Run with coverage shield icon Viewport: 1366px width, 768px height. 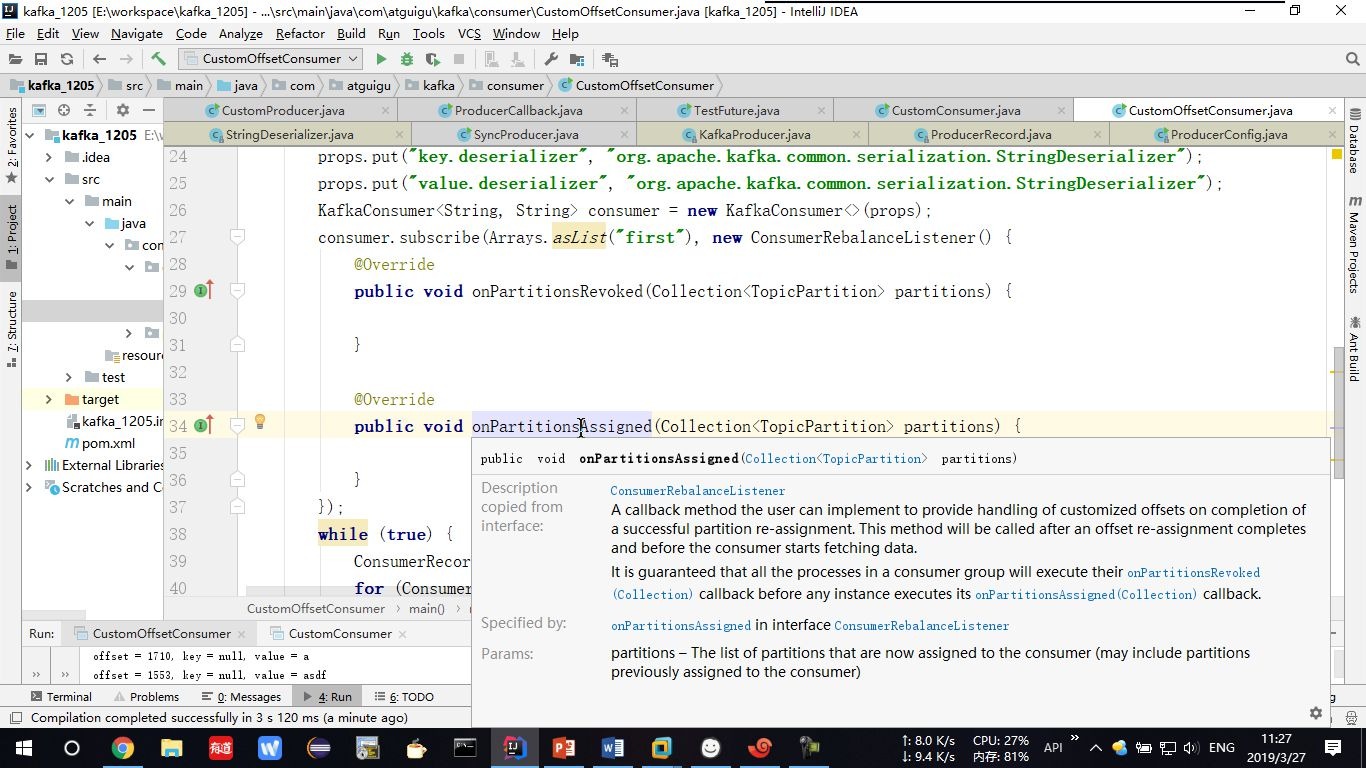tap(433, 59)
